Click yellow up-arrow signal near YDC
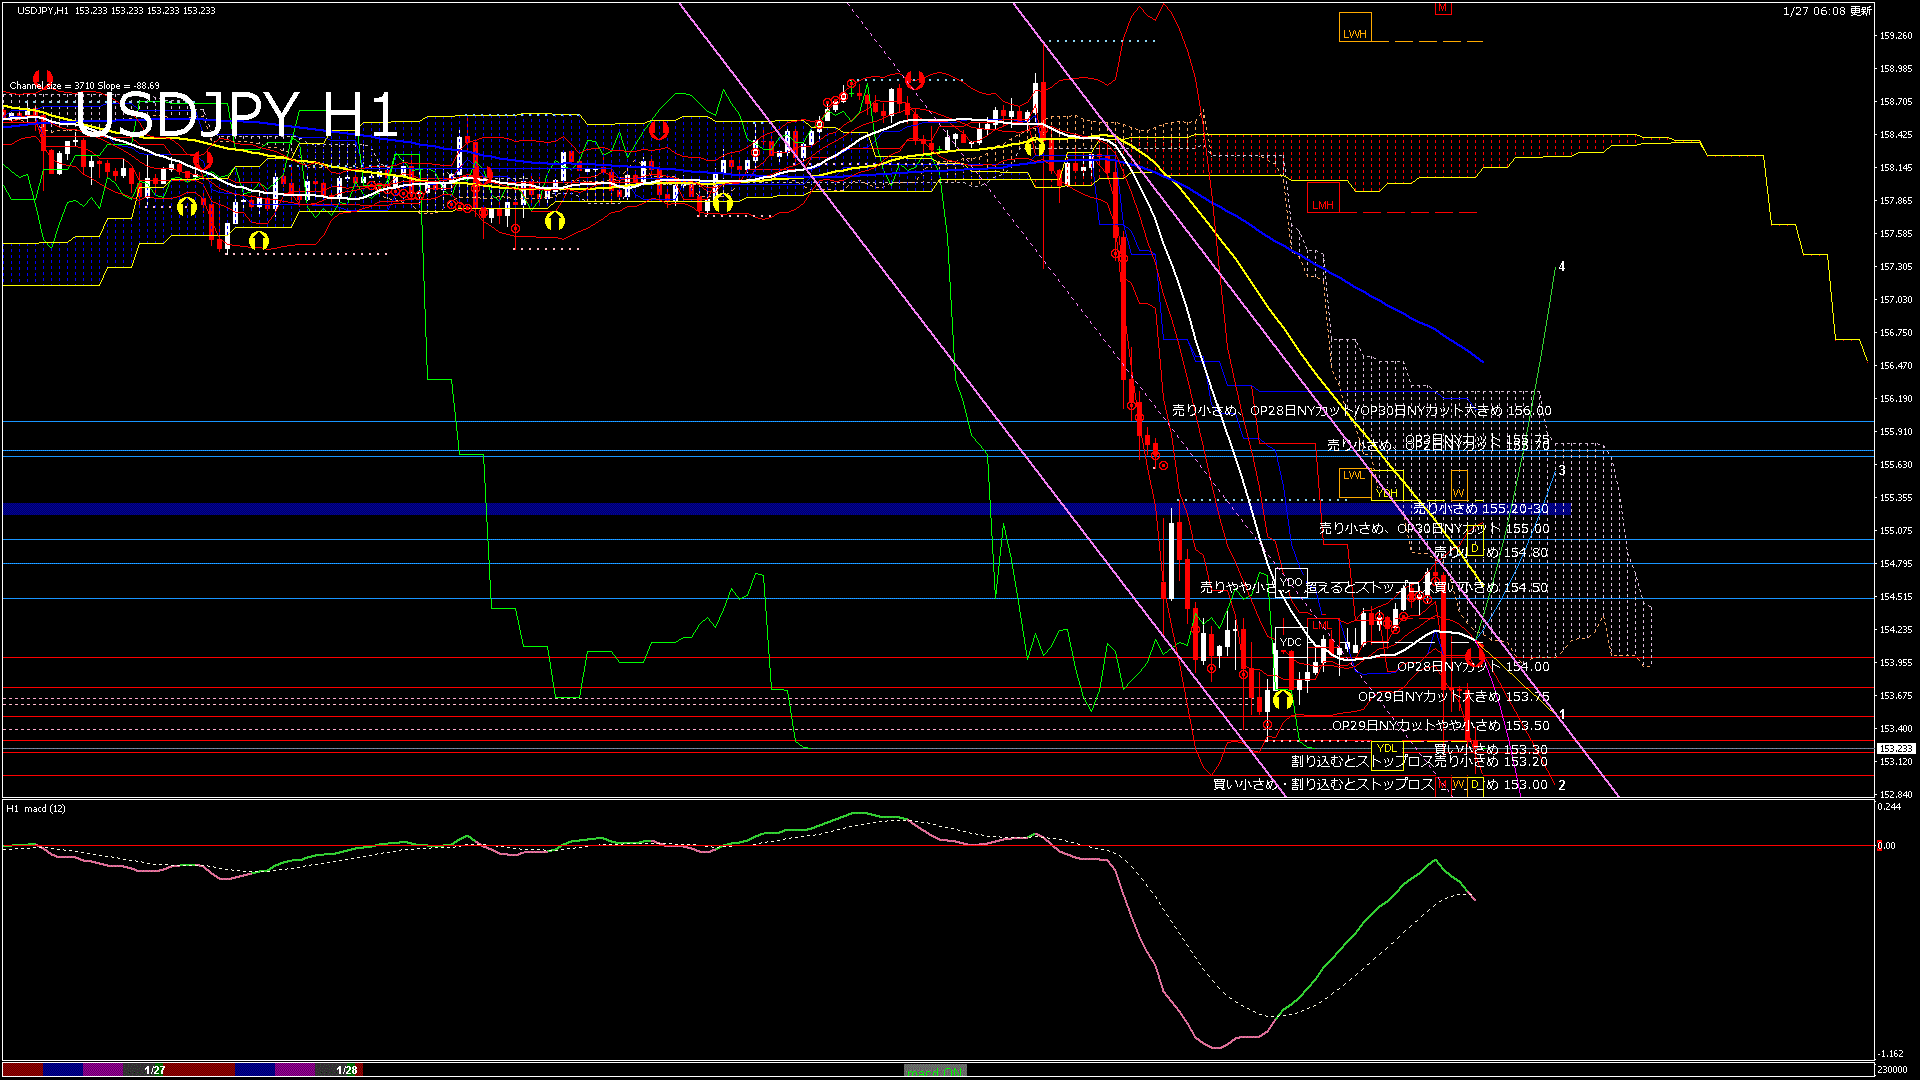Viewport: 1920px width, 1080px height. [x=1283, y=700]
